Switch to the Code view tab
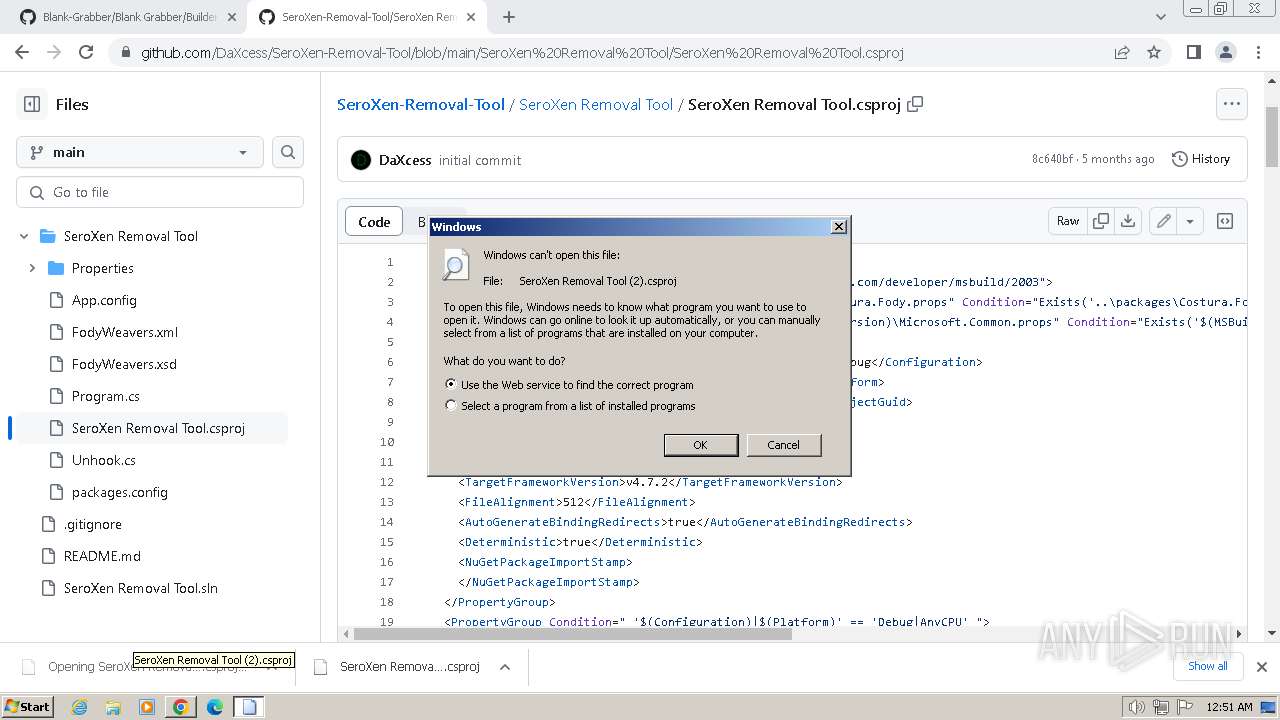Screen dimensions: 1280x720 pyautogui.click(x=374, y=222)
